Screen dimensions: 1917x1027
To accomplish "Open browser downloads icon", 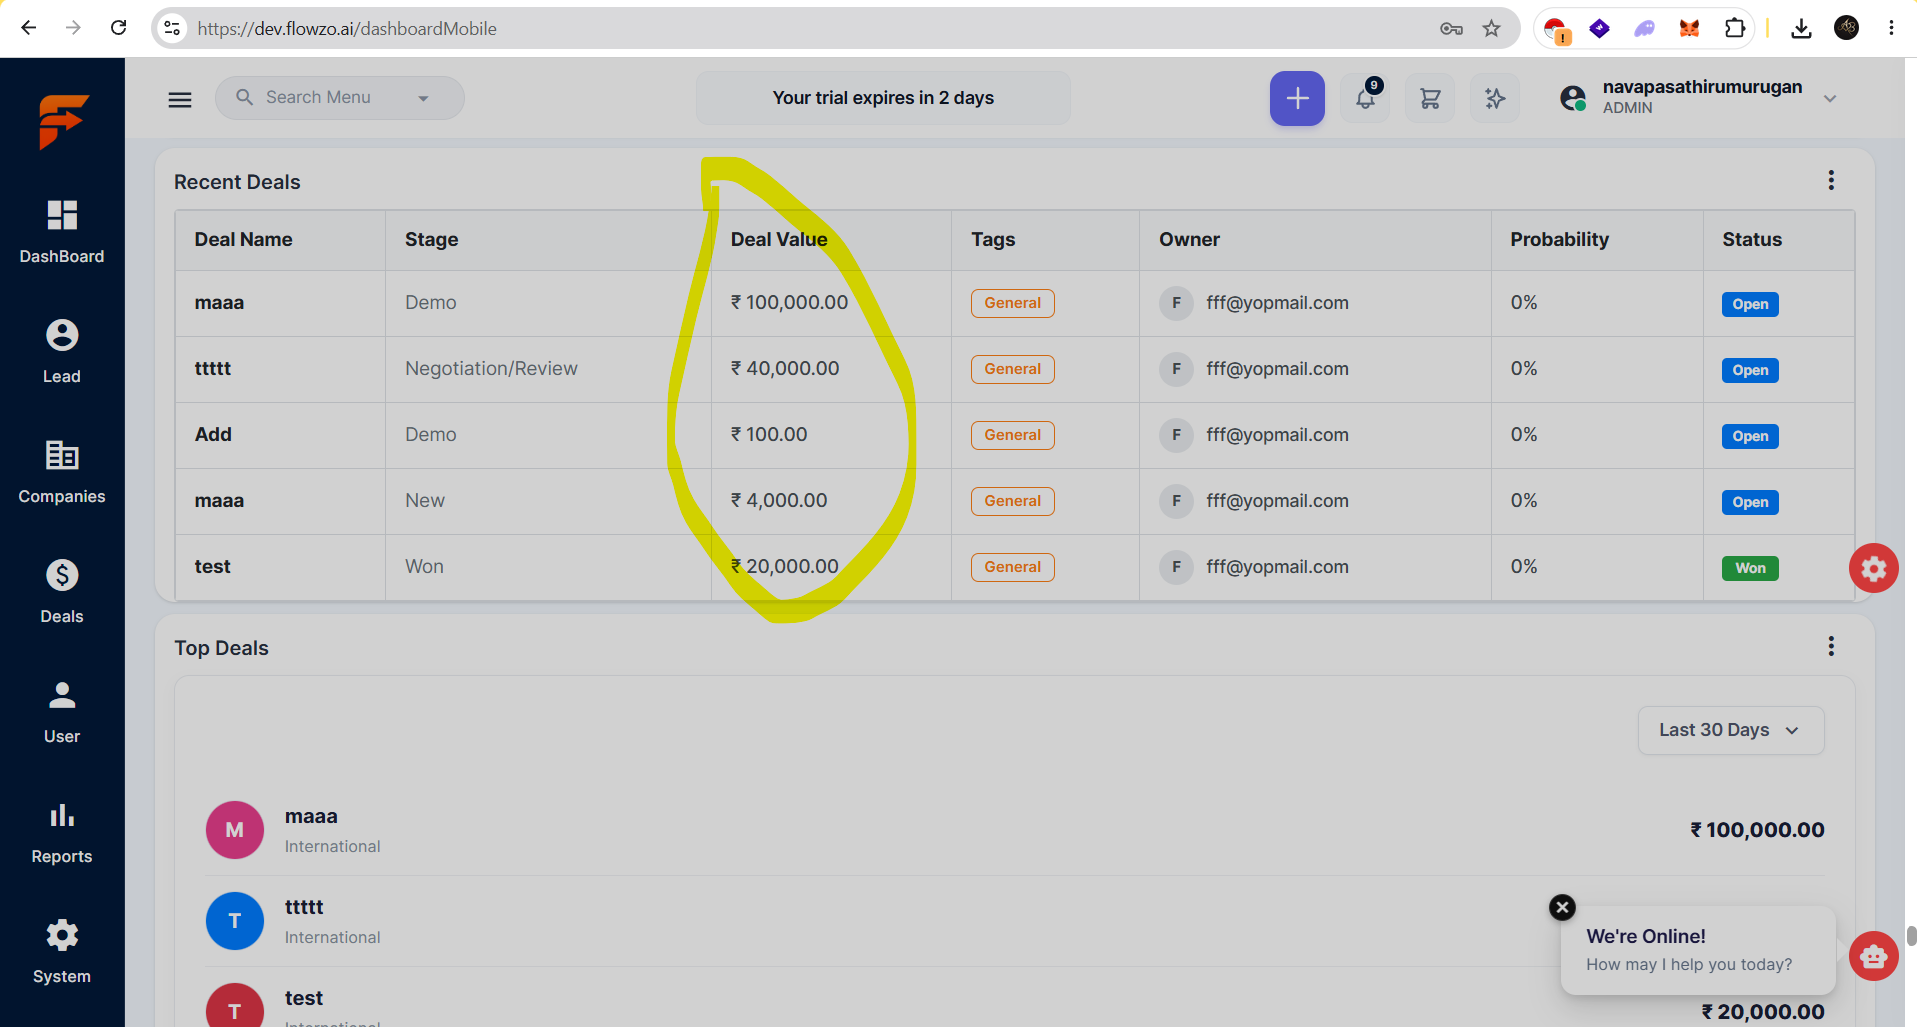I will point(1801,28).
